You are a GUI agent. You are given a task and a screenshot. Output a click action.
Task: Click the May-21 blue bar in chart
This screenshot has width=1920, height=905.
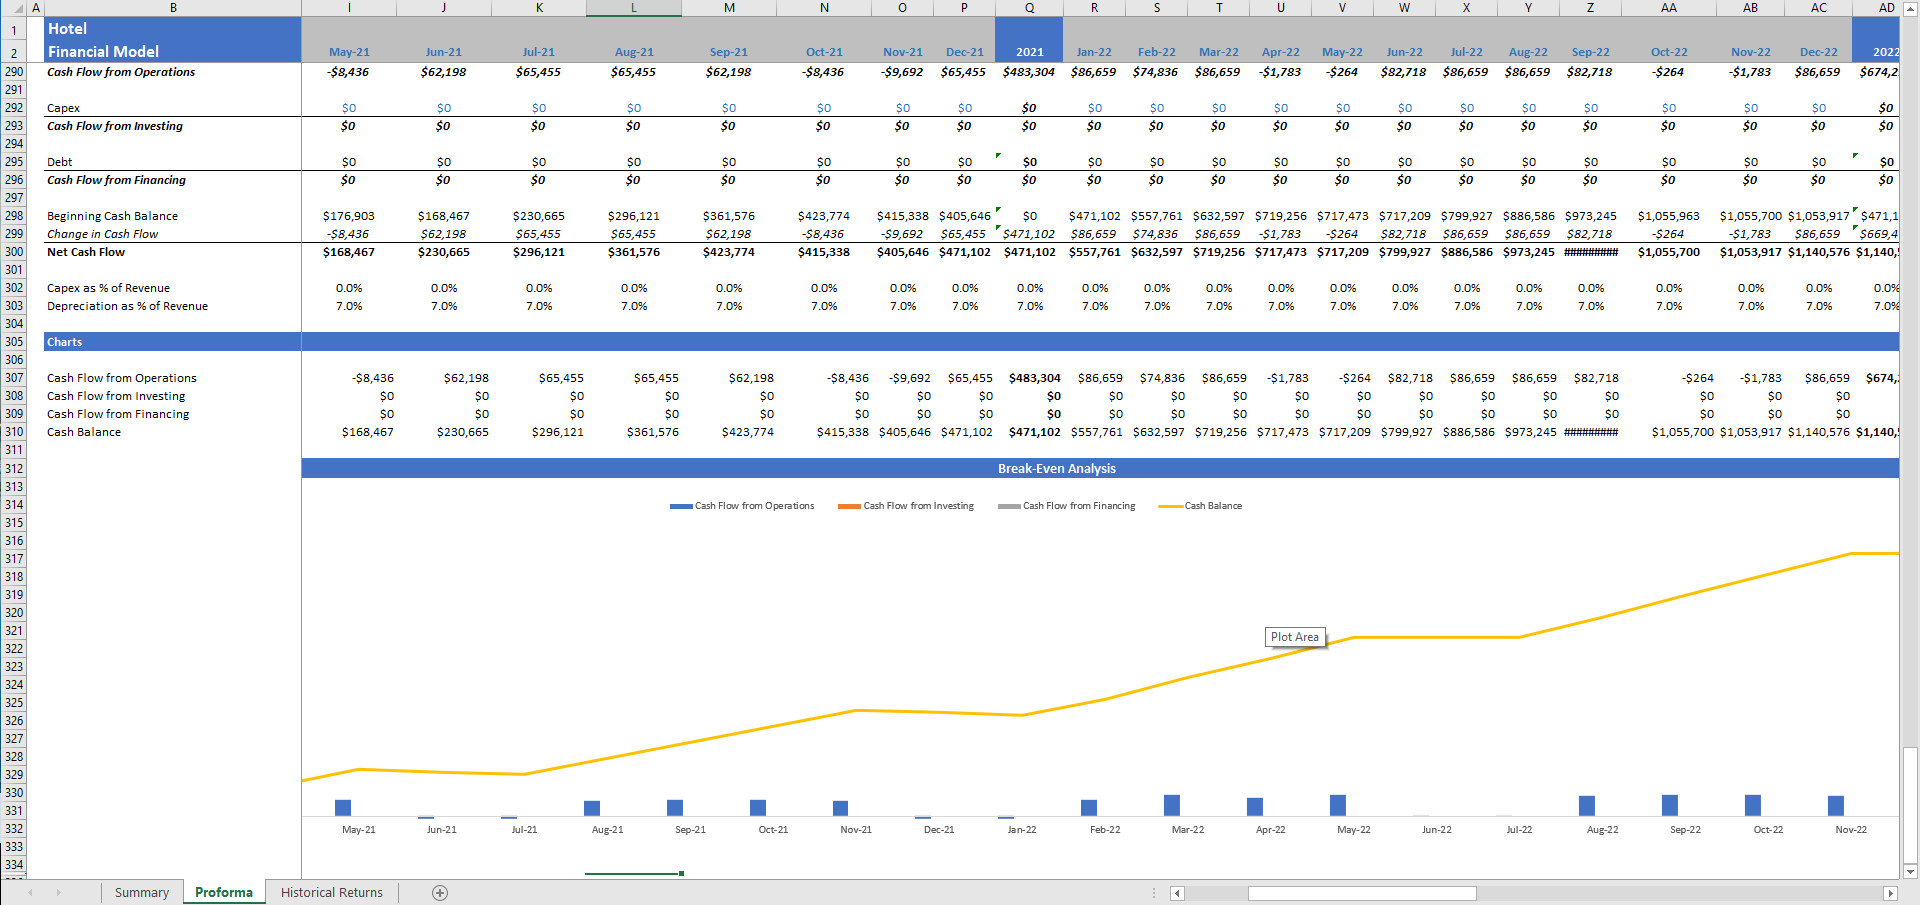(x=343, y=808)
